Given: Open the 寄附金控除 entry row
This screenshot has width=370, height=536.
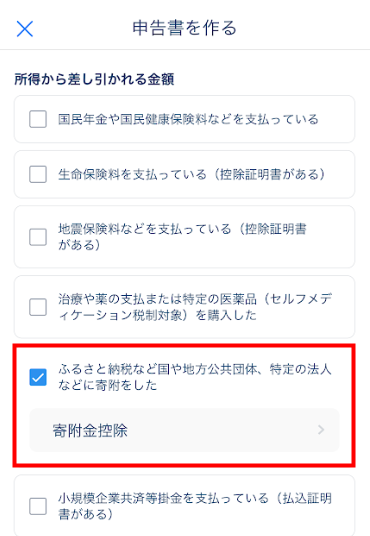Looking at the screenshot, I should pos(185,430).
